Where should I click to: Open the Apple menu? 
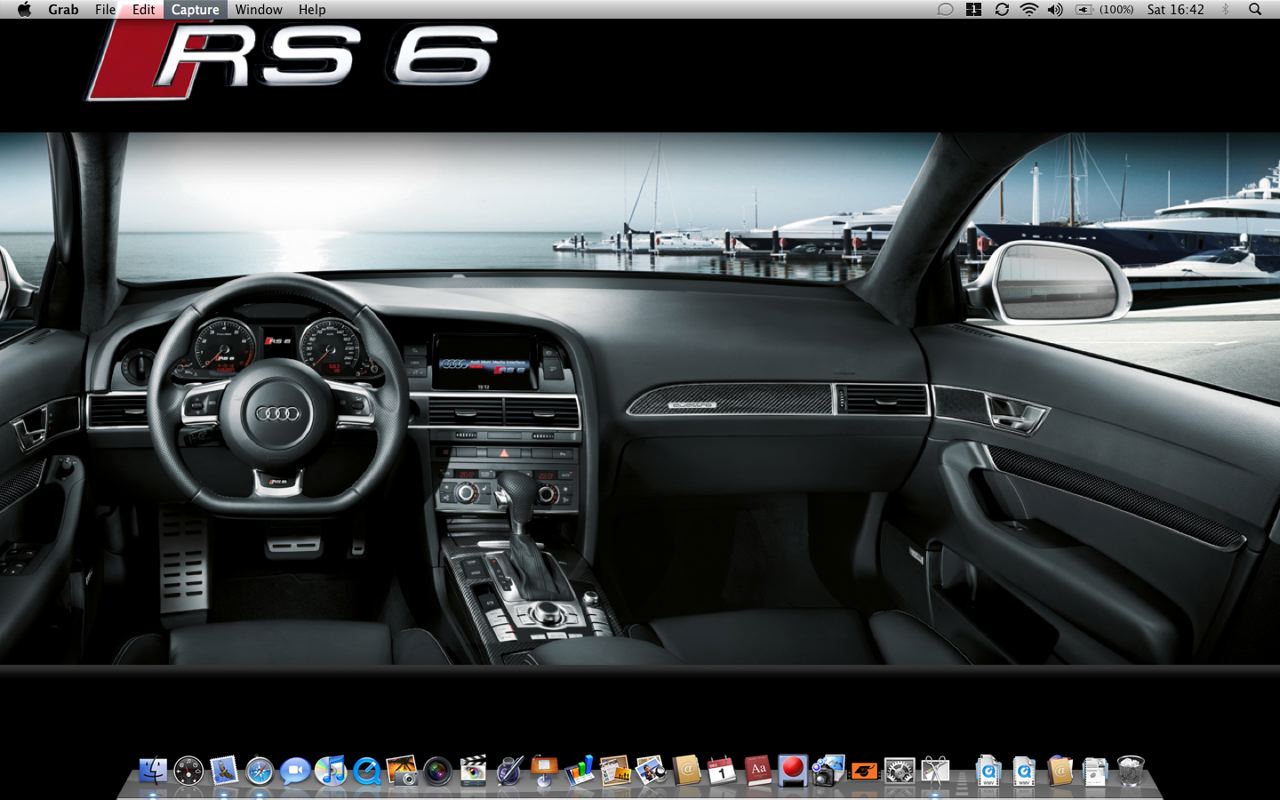[x=24, y=9]
